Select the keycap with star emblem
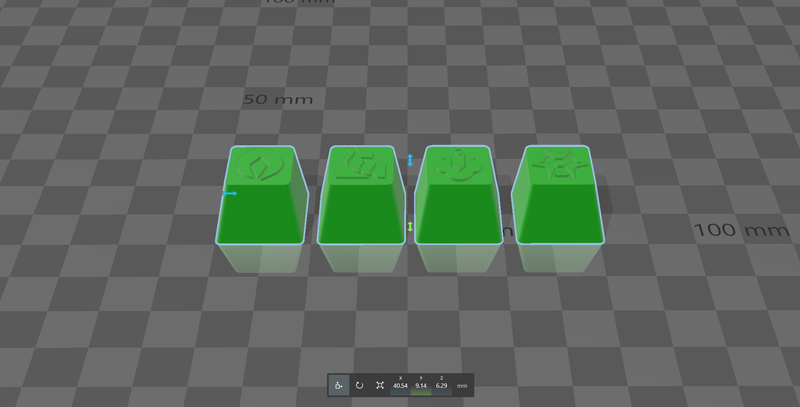The height and width of the screenshot is (407, 800). [559, 194]
